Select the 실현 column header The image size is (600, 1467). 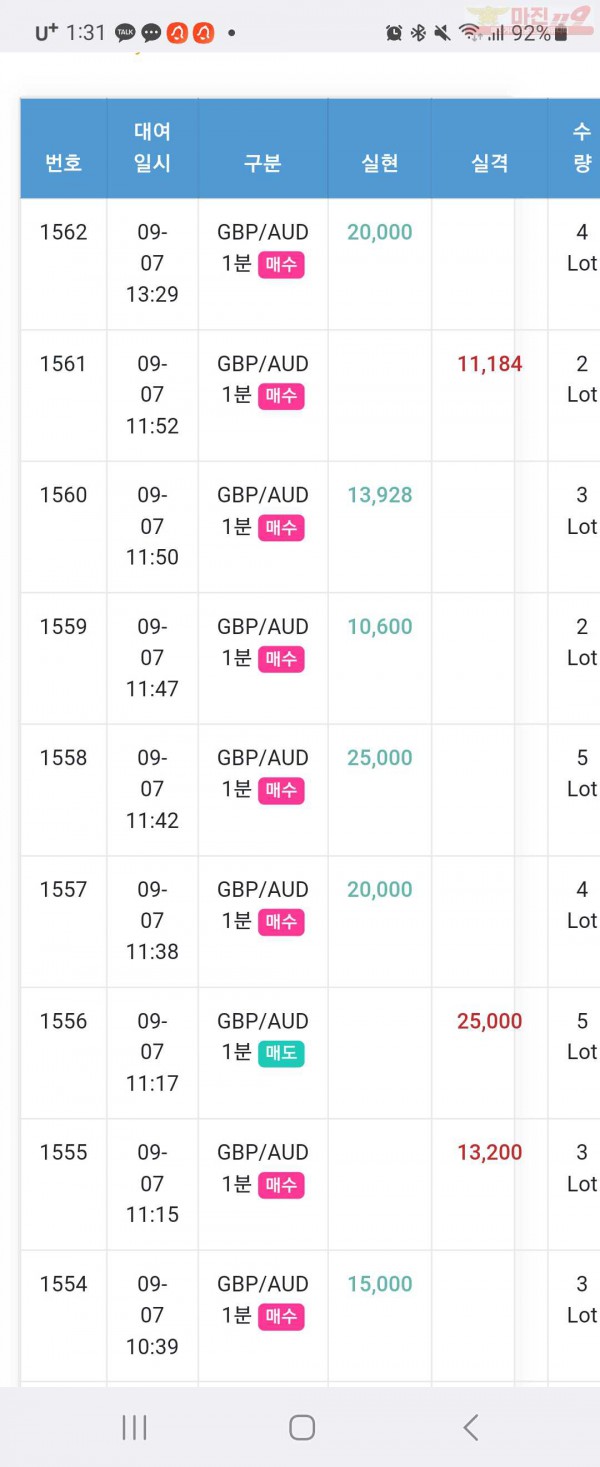(x=380, y=163)
